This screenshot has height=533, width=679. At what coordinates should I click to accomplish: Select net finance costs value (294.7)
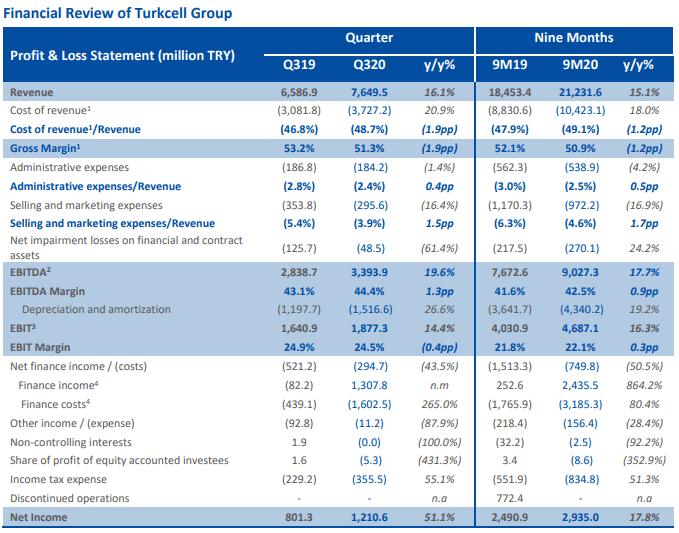coord(369,366)
